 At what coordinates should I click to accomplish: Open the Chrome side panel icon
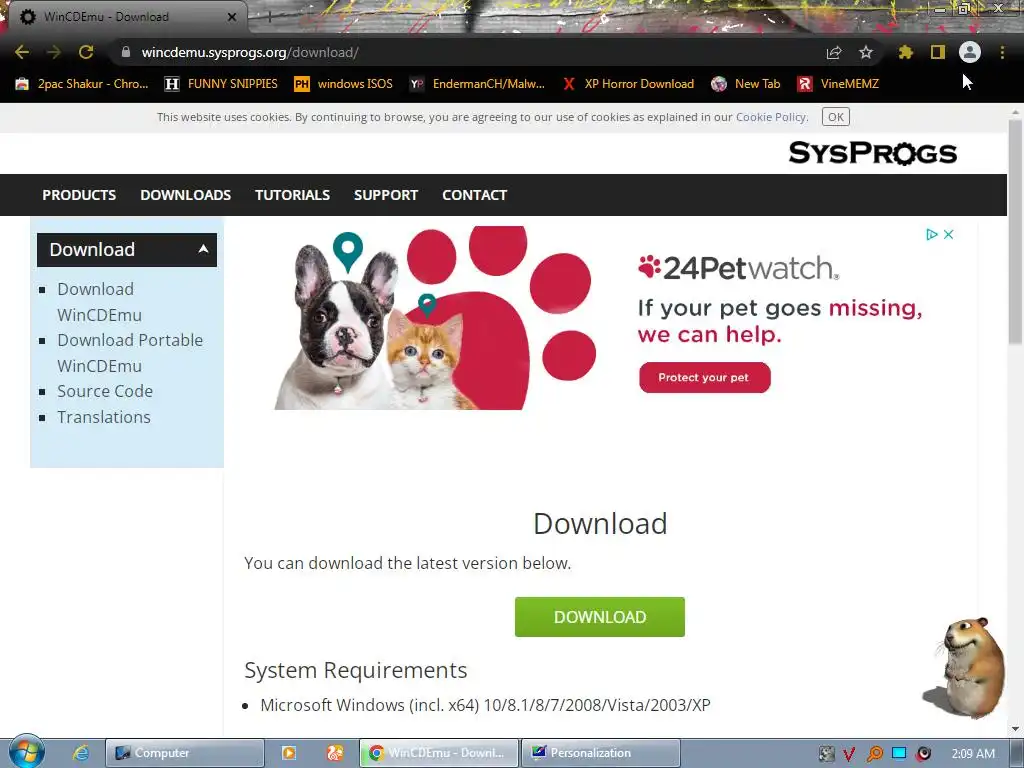point(938,52)
